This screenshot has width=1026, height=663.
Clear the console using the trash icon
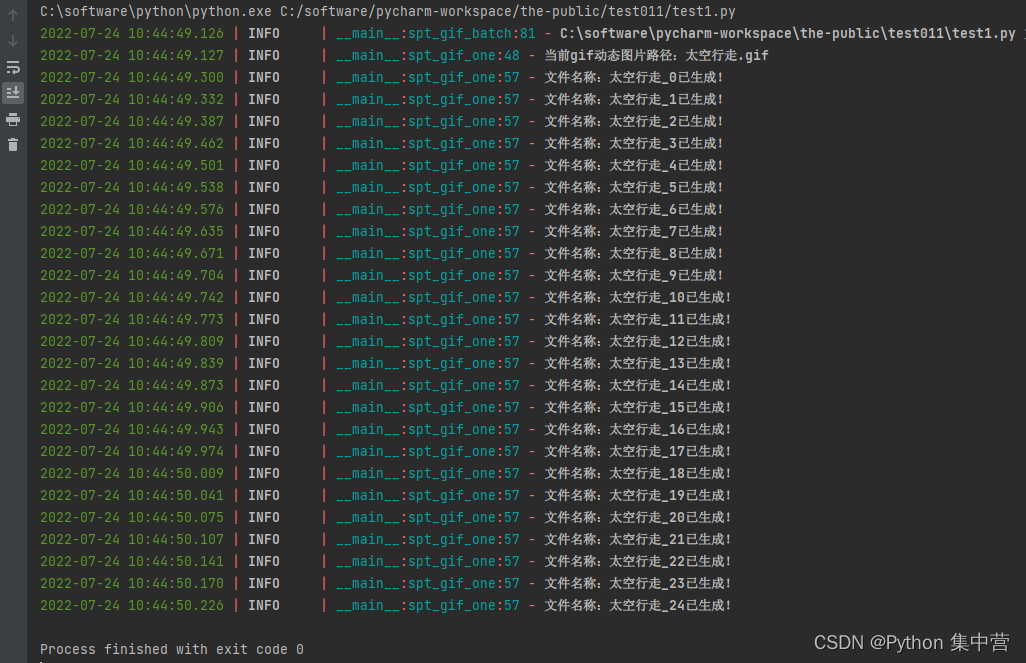click(x=13, y=145)
